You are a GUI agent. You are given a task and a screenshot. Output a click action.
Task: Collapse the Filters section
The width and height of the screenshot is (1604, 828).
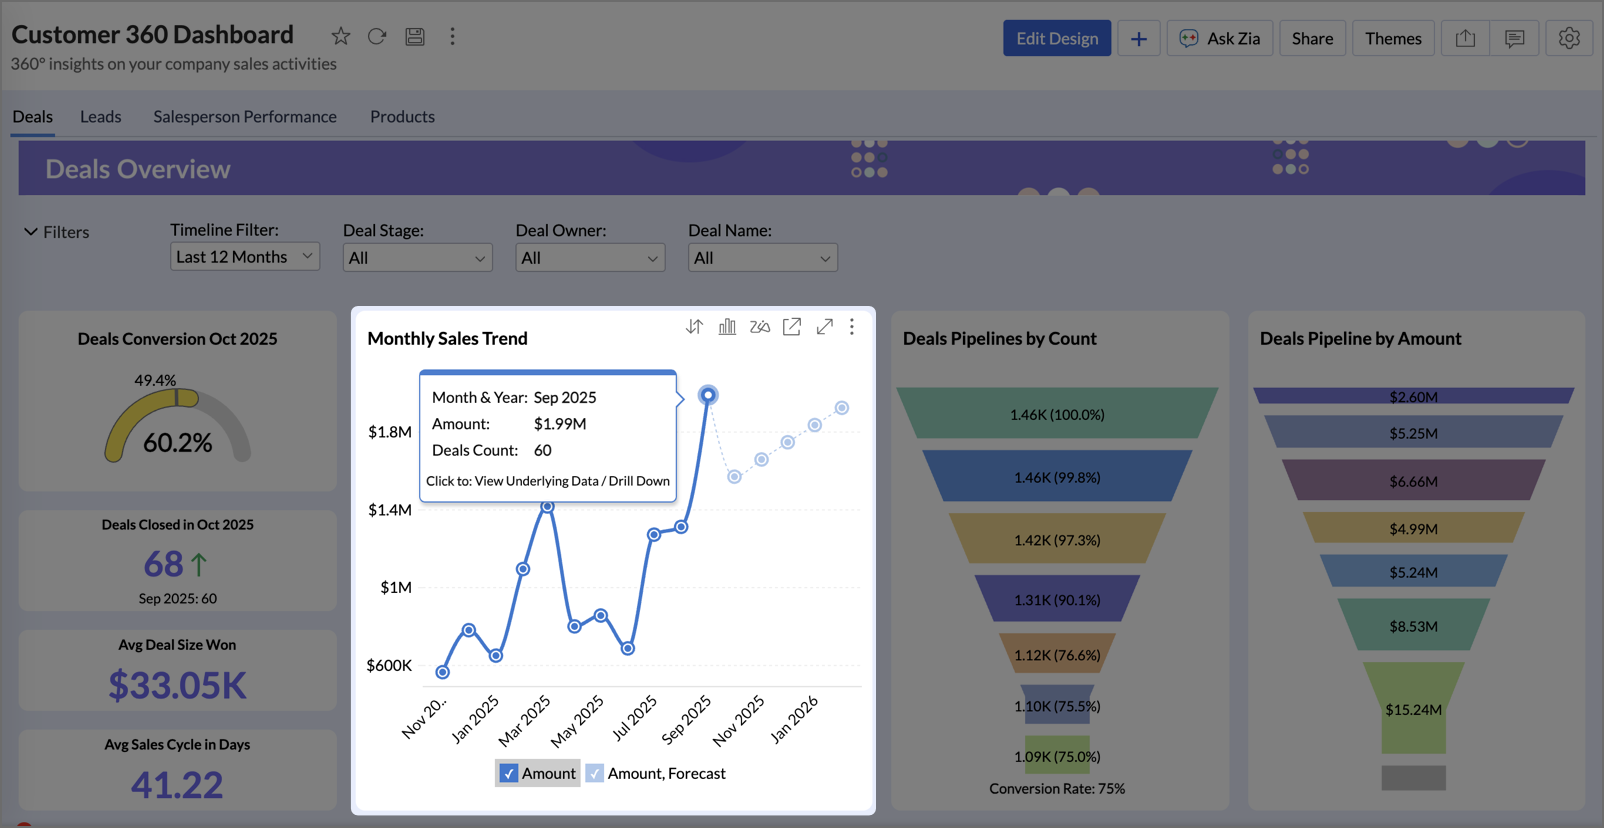[x=32, y=232]
